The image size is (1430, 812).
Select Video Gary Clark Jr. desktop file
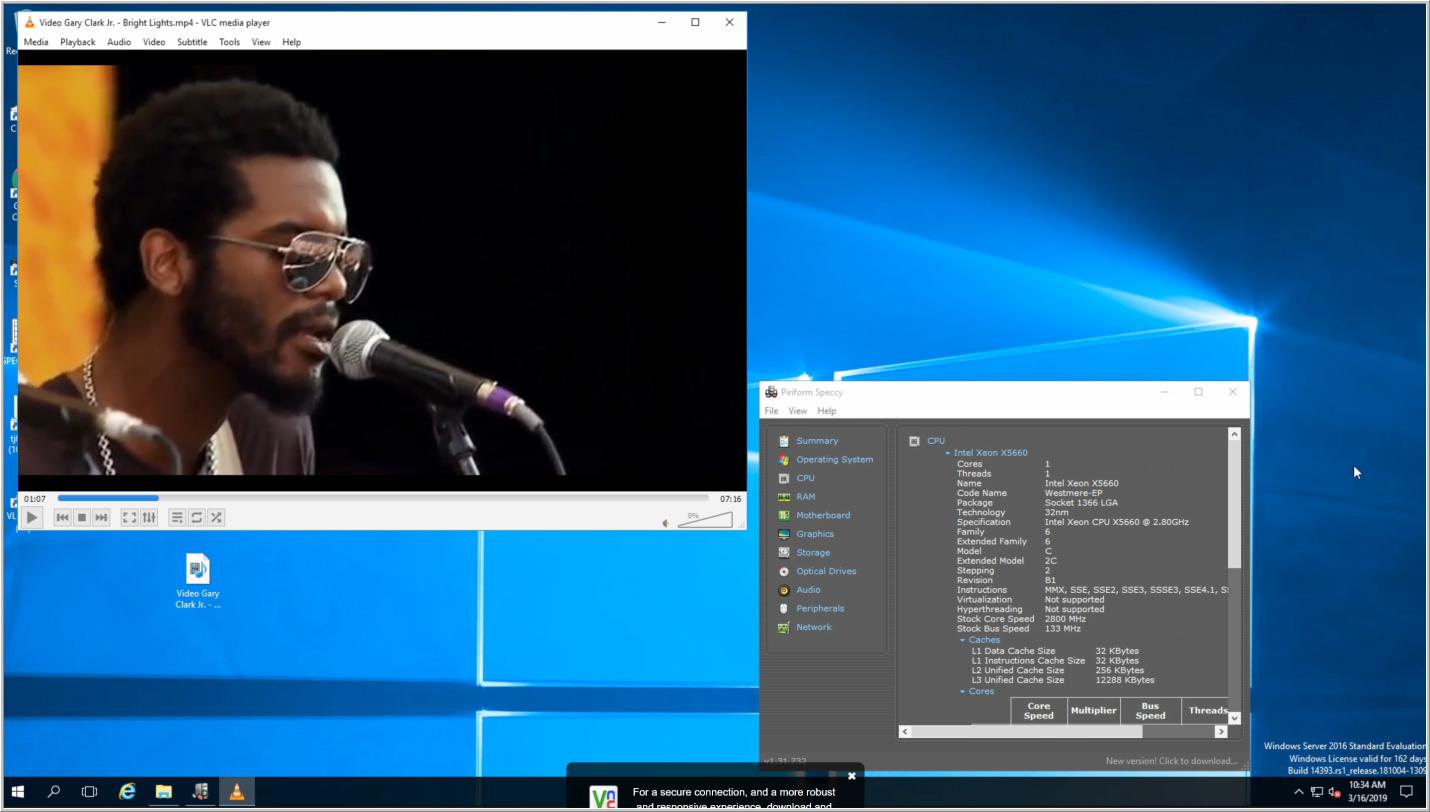tap(198, 581)
